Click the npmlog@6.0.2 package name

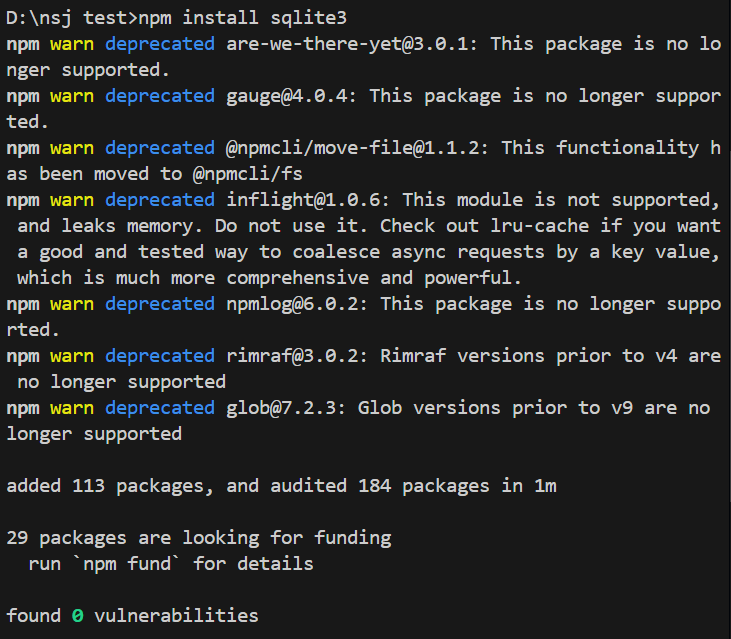pyautogui.click(x=297, y=304)
